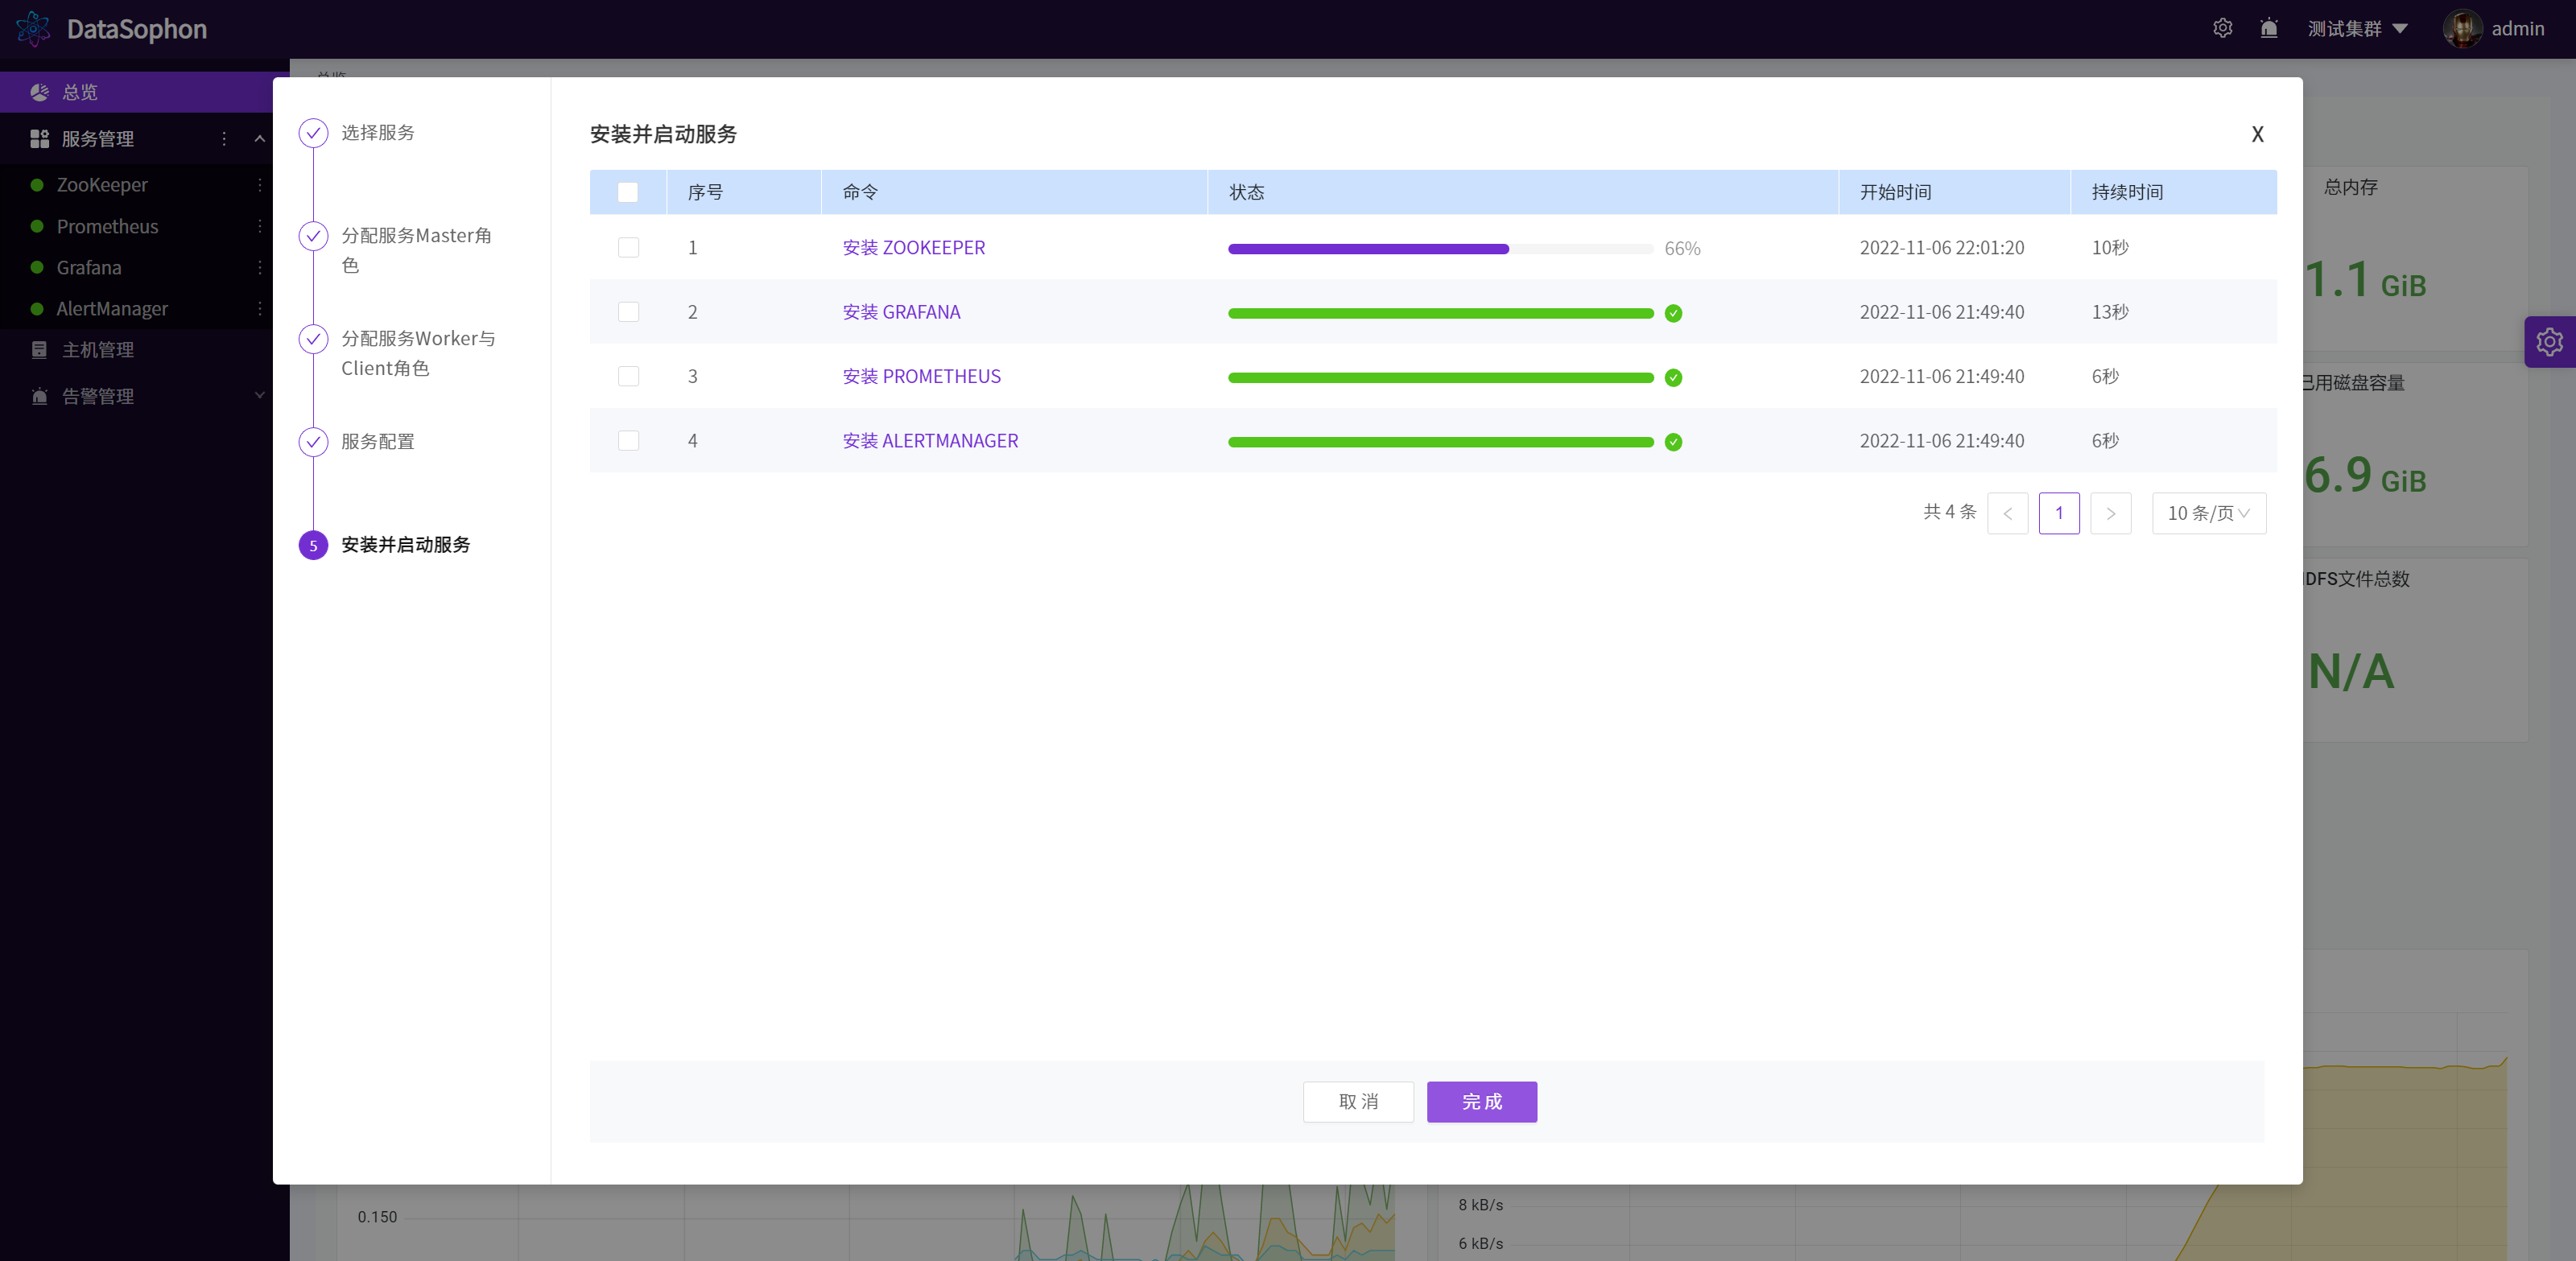The height and width of the screenshot is (1261, 2576).
Task: Click the admin username text
Action: click(x=2517, y=29)
